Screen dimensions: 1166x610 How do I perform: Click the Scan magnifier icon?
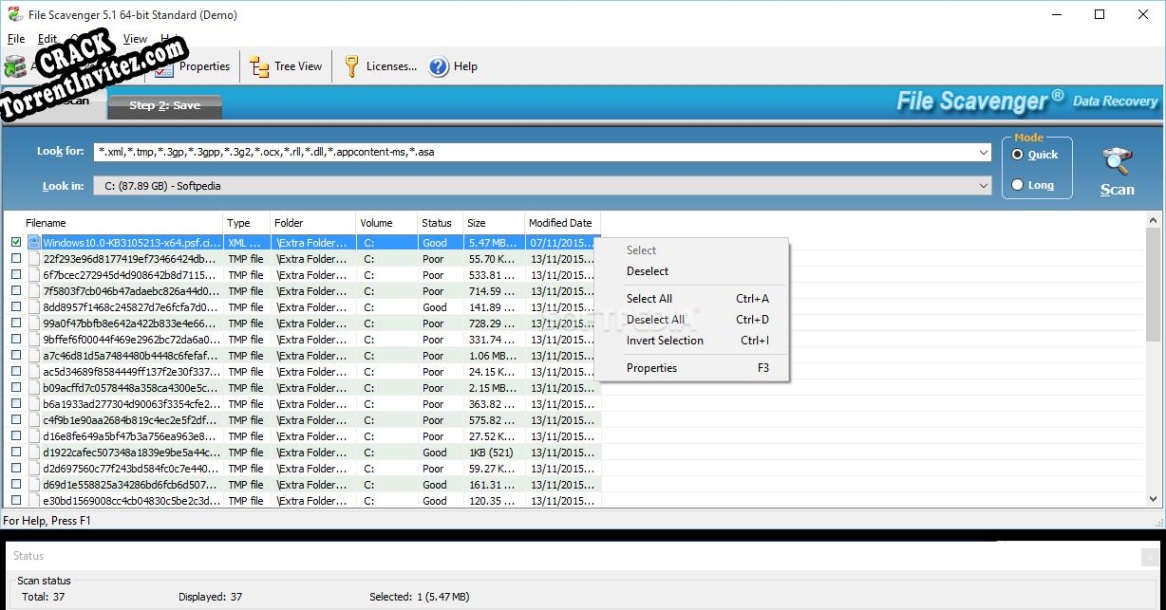(x=1117, y=162)
